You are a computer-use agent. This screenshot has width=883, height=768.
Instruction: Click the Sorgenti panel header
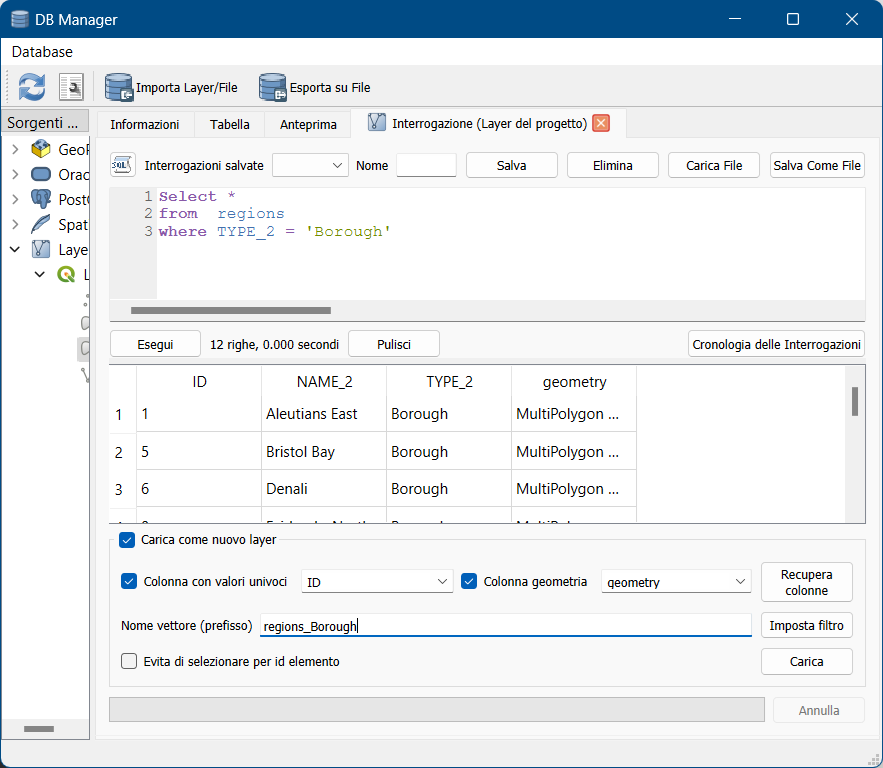tap(45, 122)
